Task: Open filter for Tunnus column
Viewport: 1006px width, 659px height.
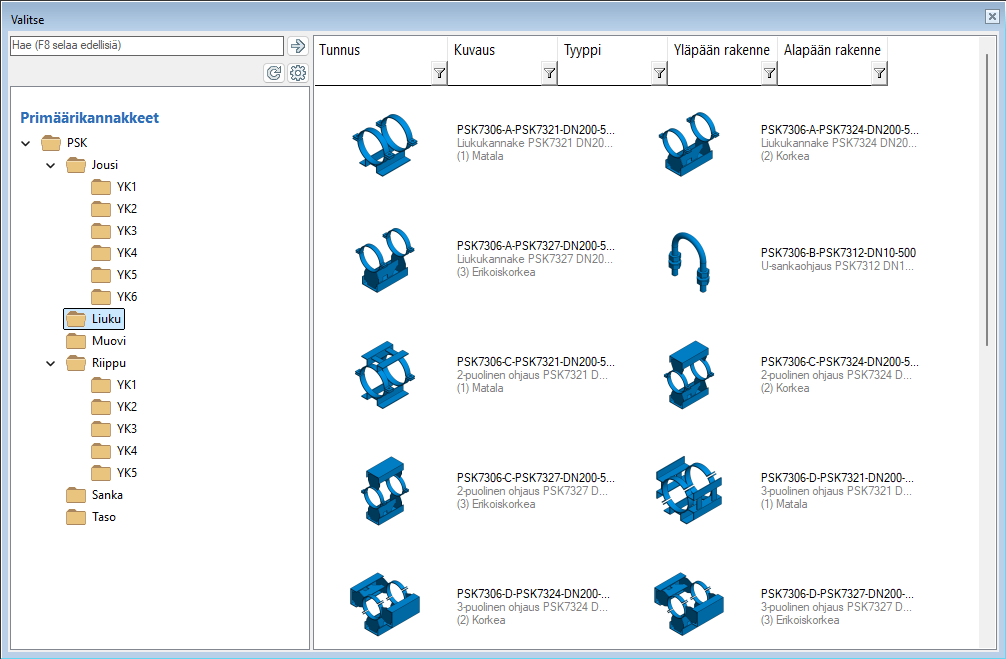Action: [439, 73]
